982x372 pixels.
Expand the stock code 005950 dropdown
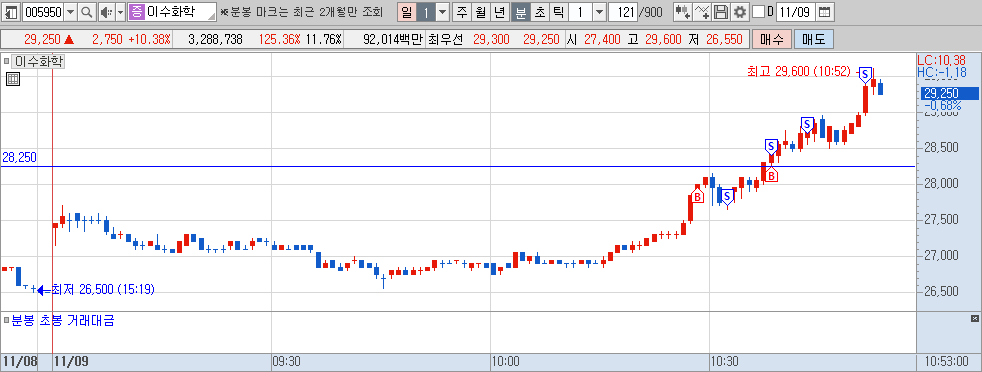70,12
